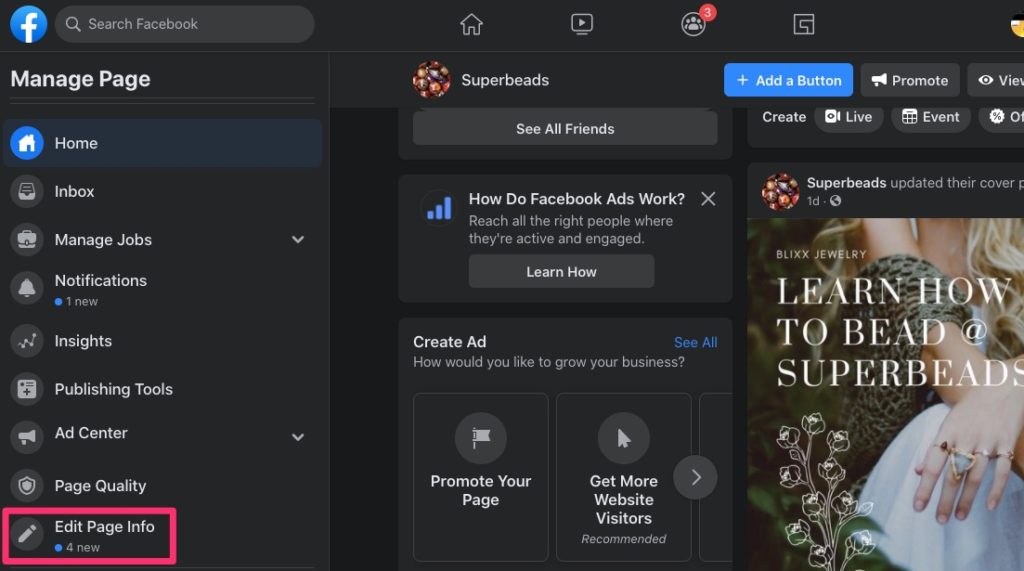Click the Superbeads avatar on cover post
The width and height of the screenshot is (1024, 571).
pos(780,191)
